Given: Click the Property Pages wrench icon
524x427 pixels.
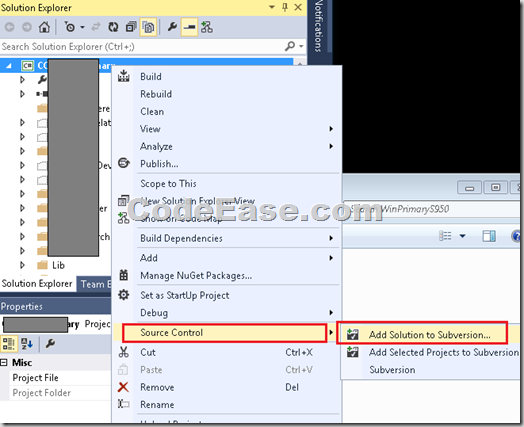Looking at the screenshot, I should point(50,344).
